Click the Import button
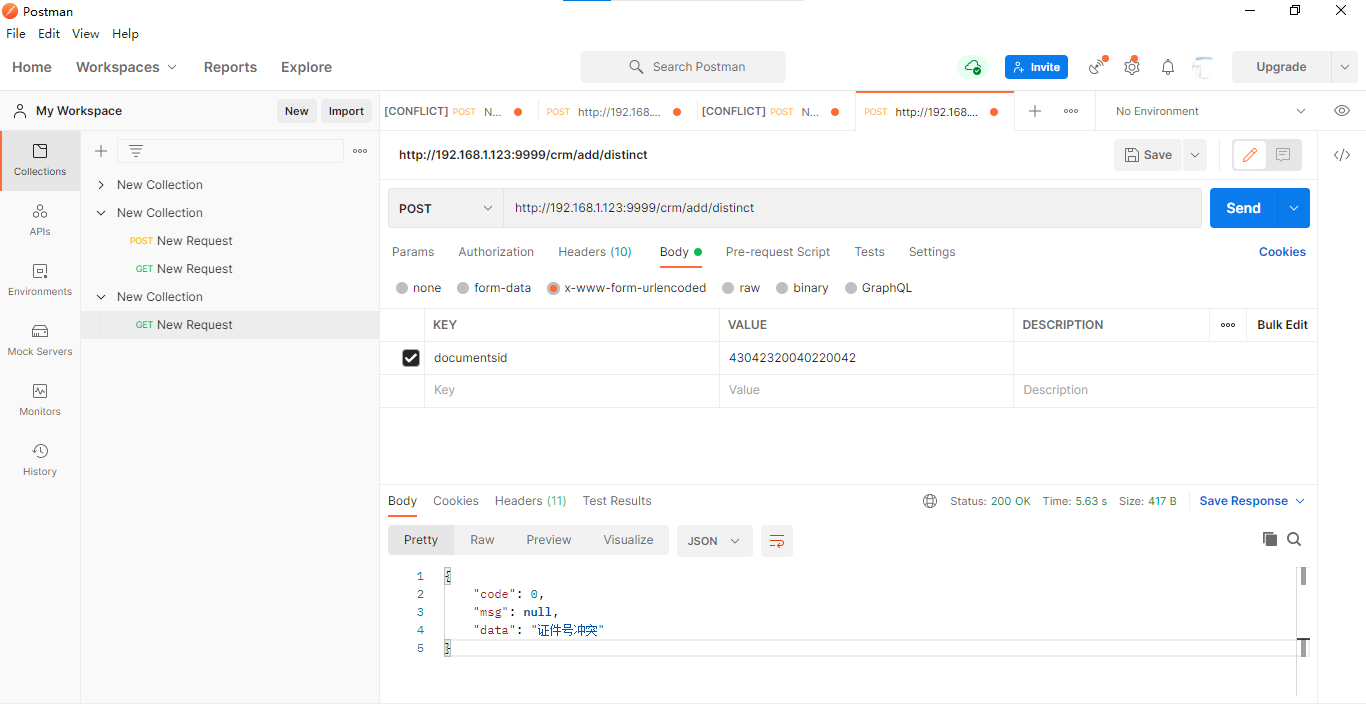The image size is (1366, 710). pos(346,111)
